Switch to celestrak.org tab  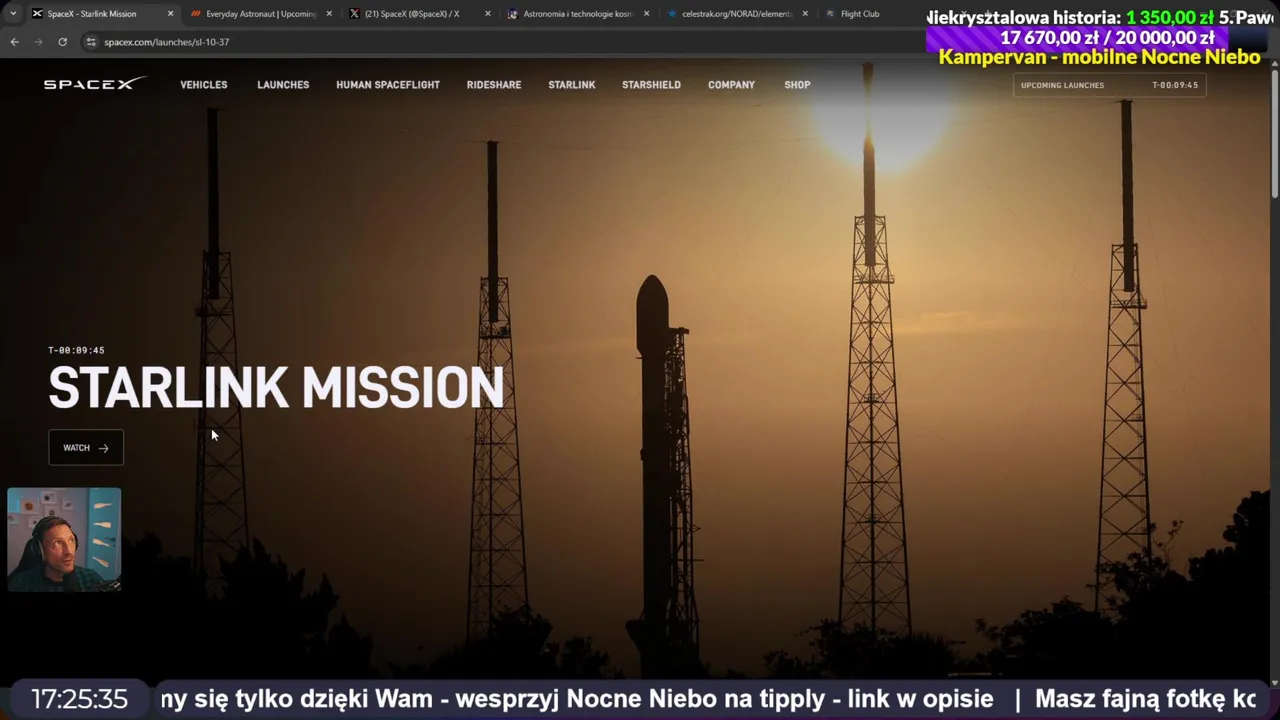737,14
